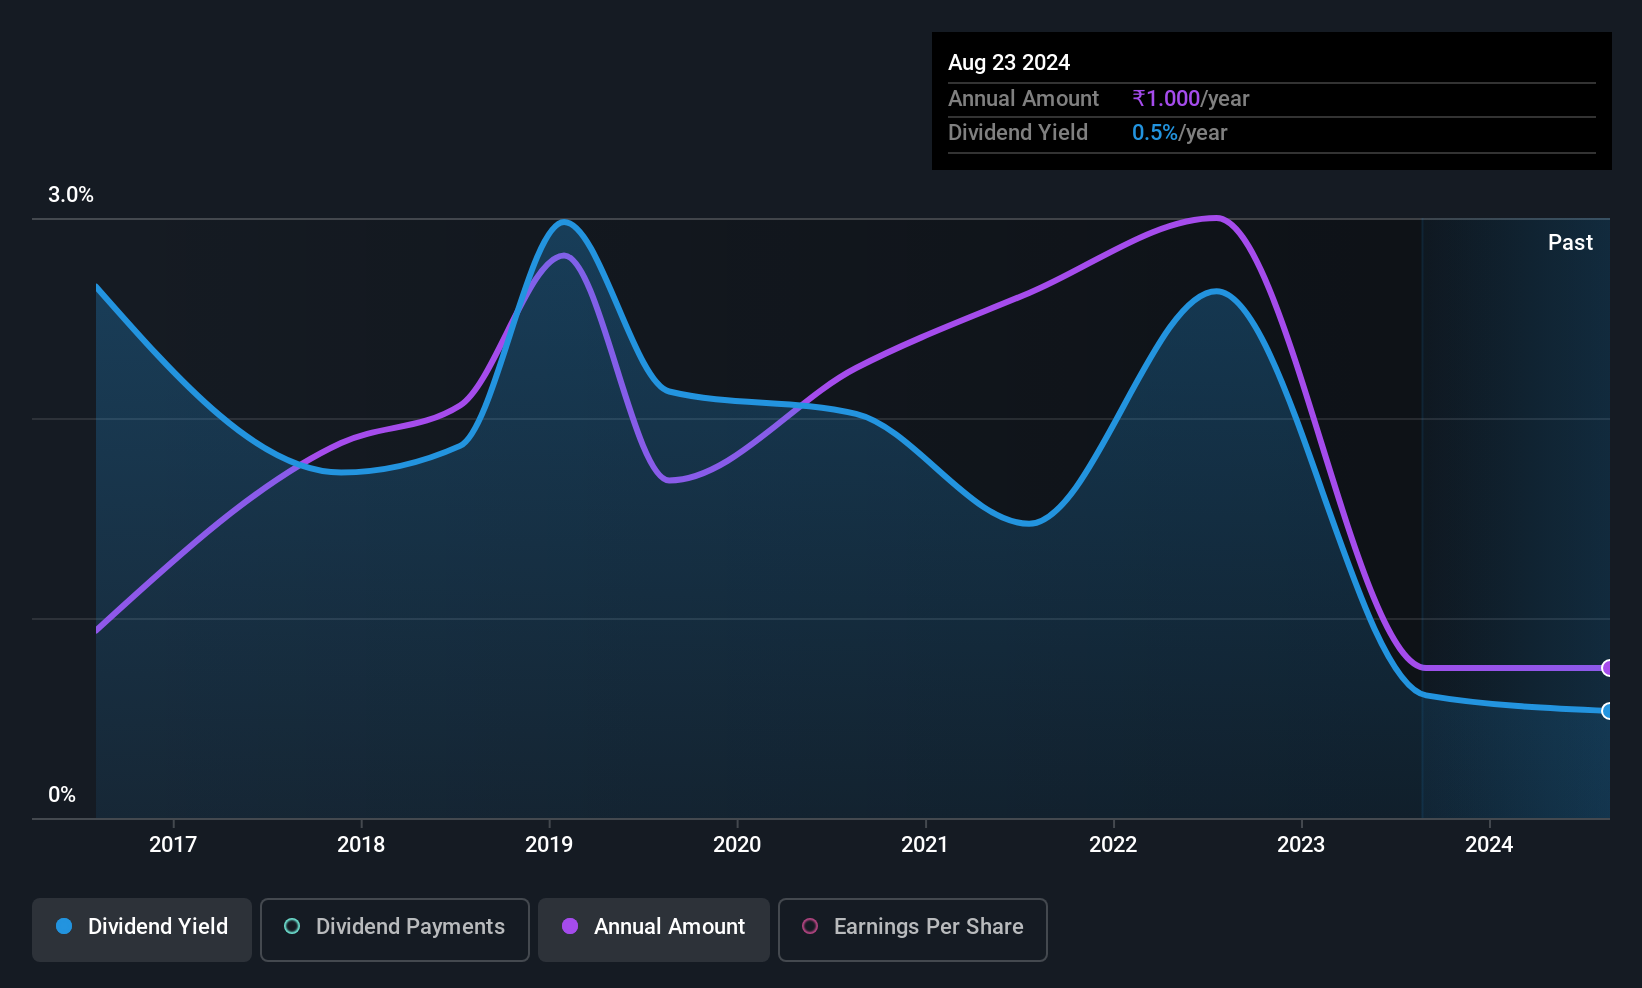Click the 2024 x-axis label
Viewport: 1642px width, 988px height.
pyautogui.click(x=1489, y=844)
